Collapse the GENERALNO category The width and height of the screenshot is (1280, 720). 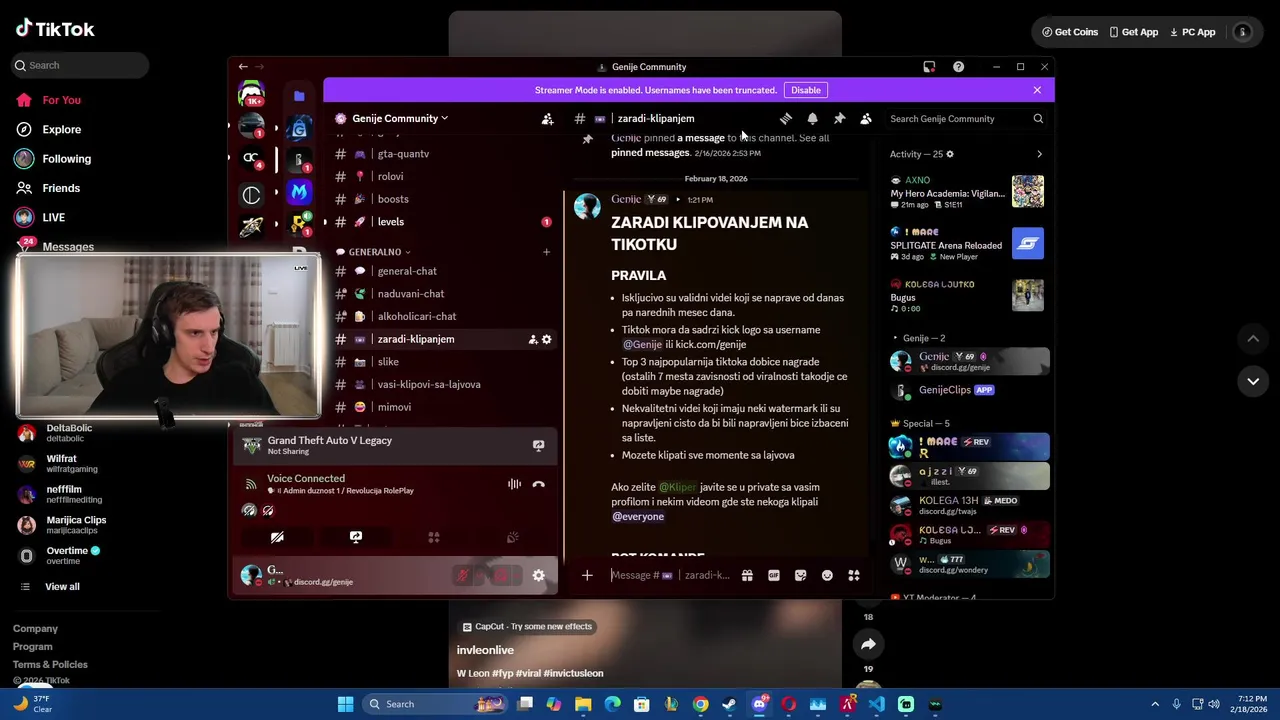[x=374, y=252]
